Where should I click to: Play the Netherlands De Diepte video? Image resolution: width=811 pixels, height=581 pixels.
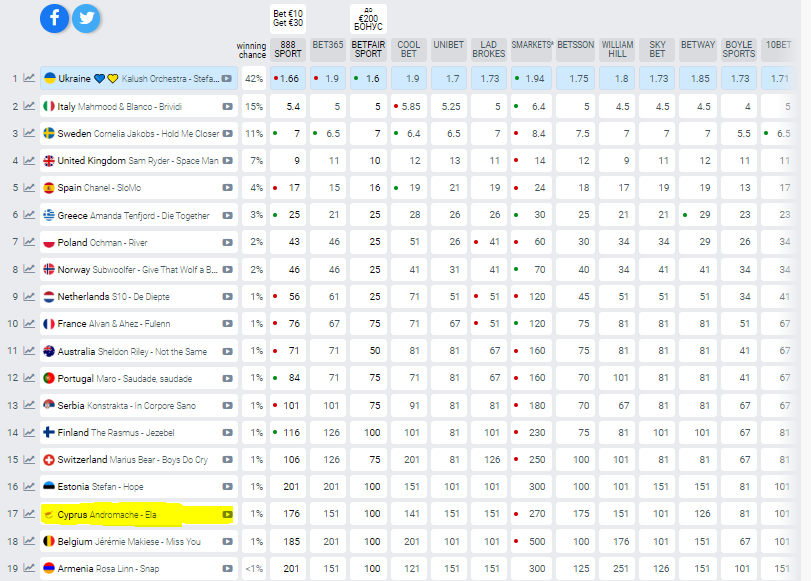click(227, 296)
